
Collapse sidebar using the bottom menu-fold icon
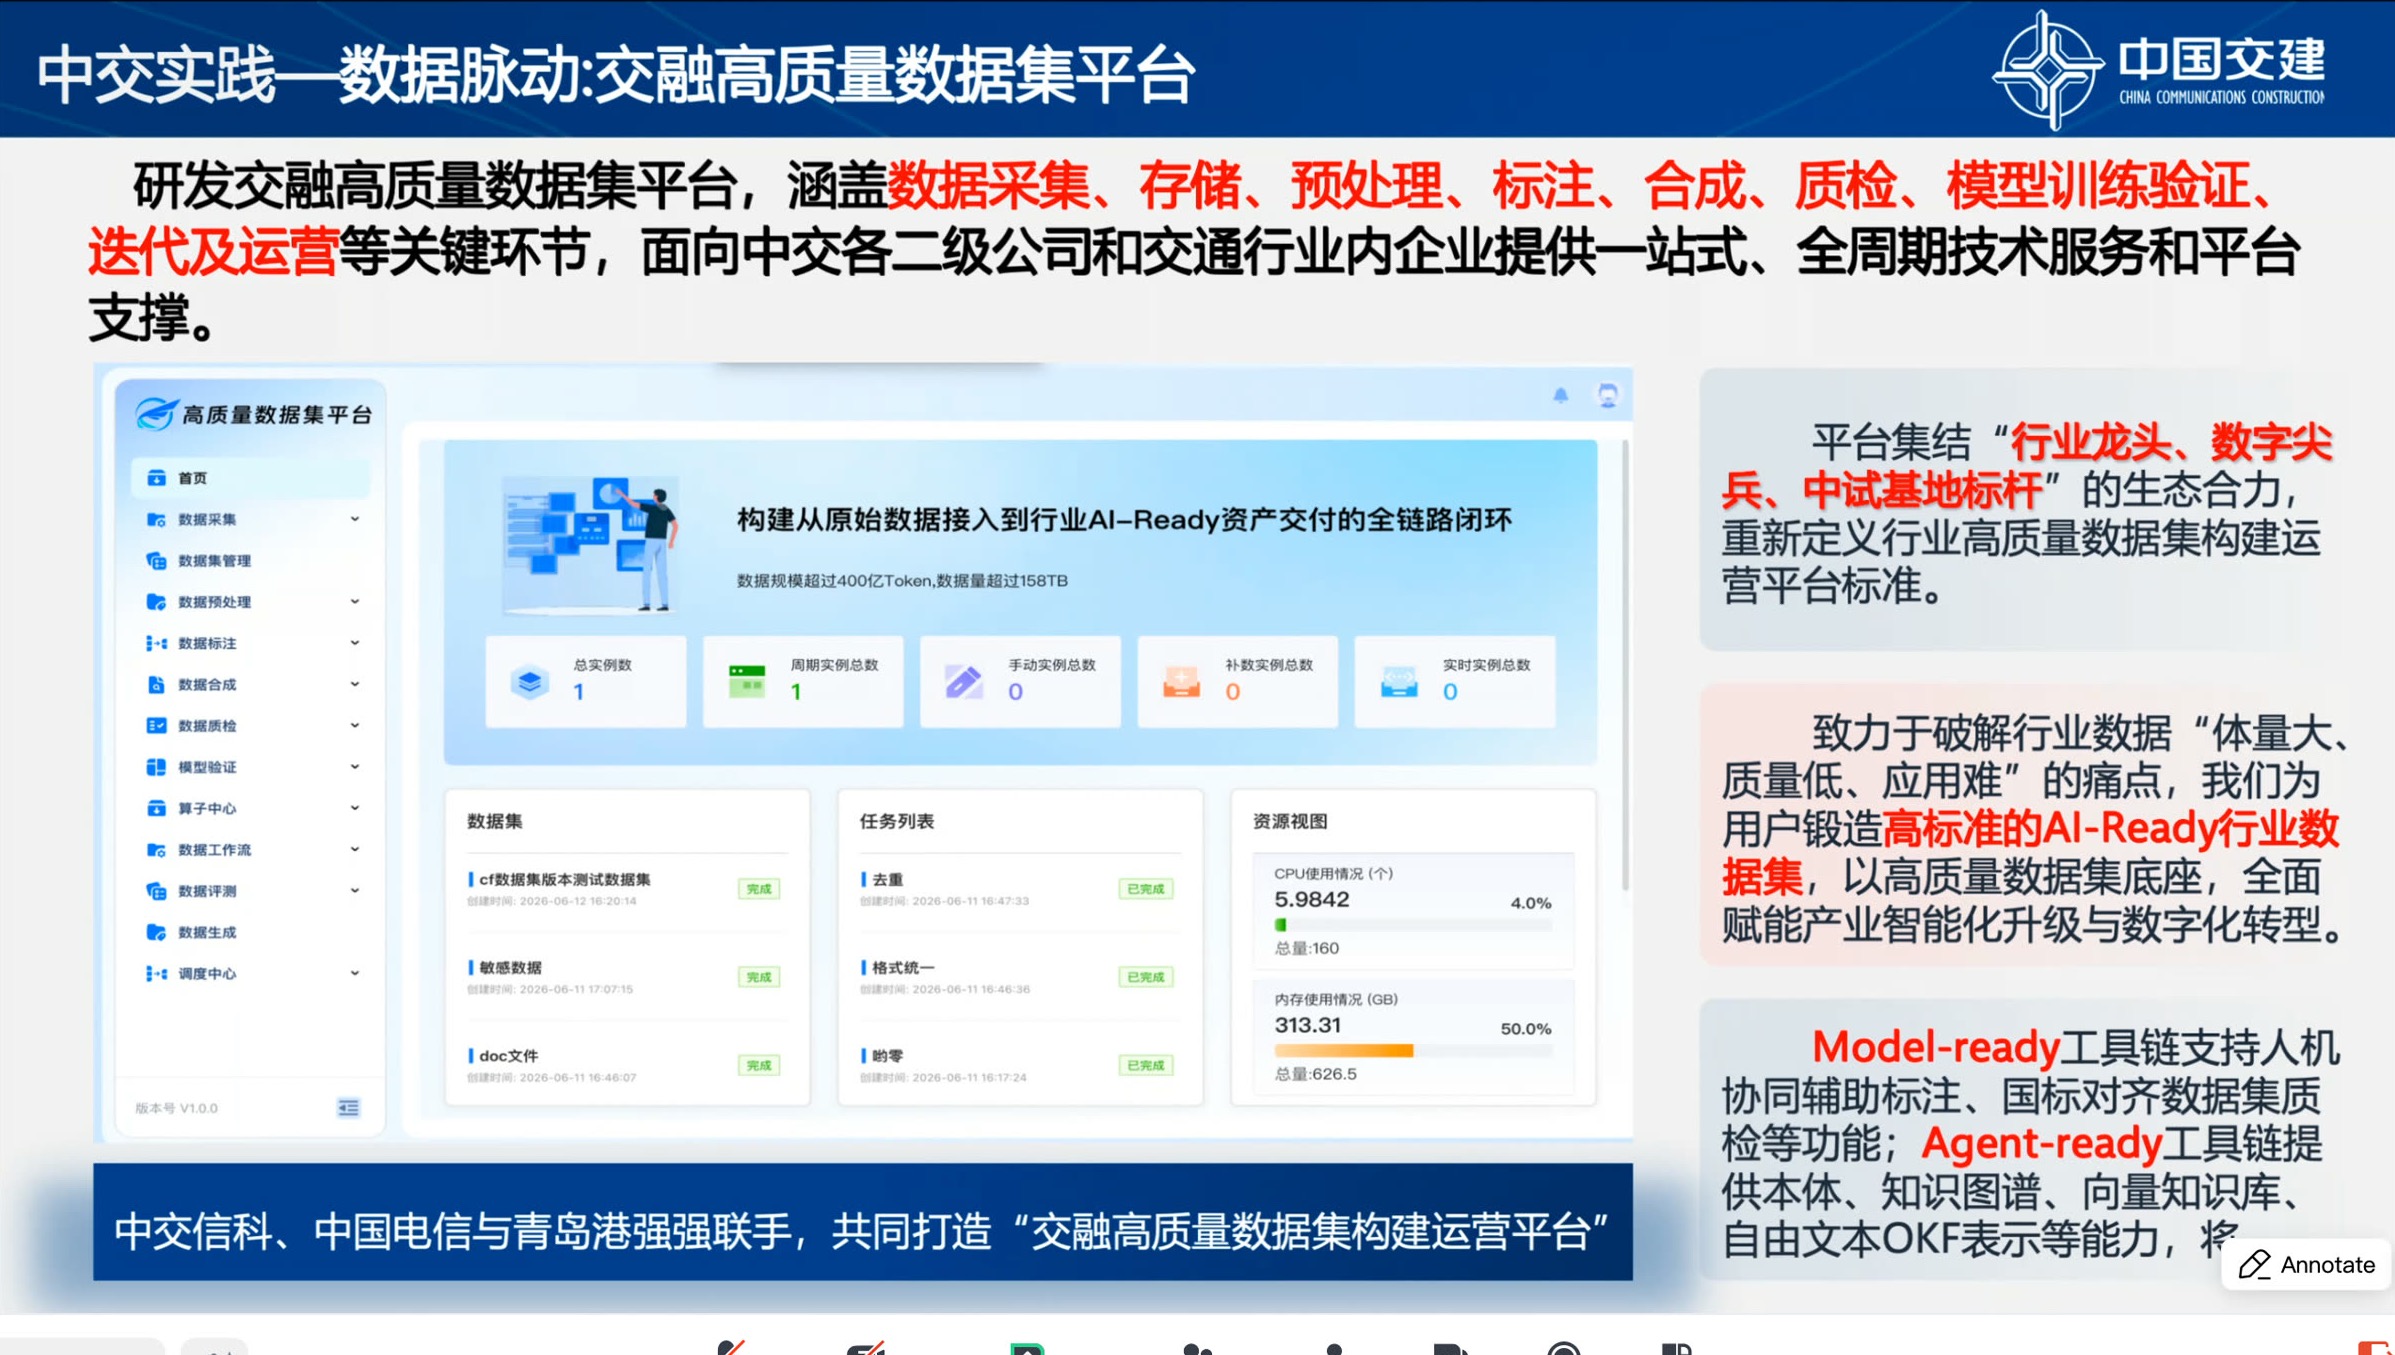tap(348, 1108)
